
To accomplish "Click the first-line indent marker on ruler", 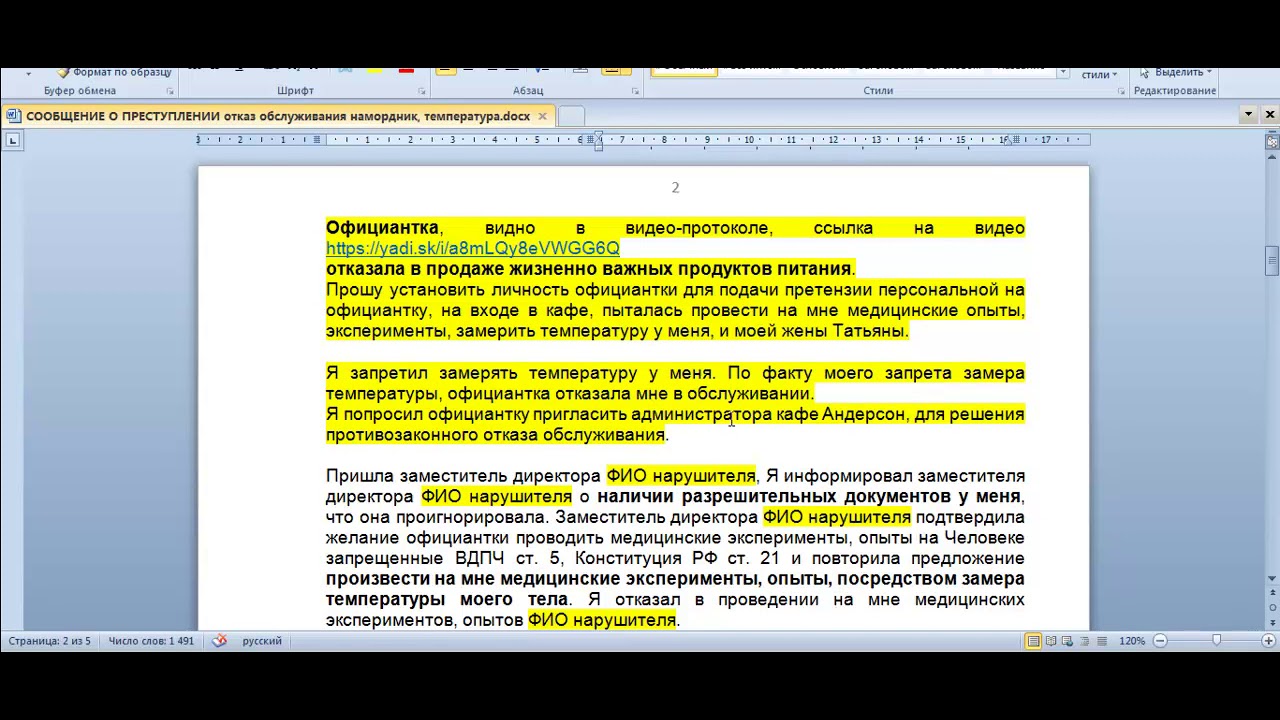I will pos(598,135).
